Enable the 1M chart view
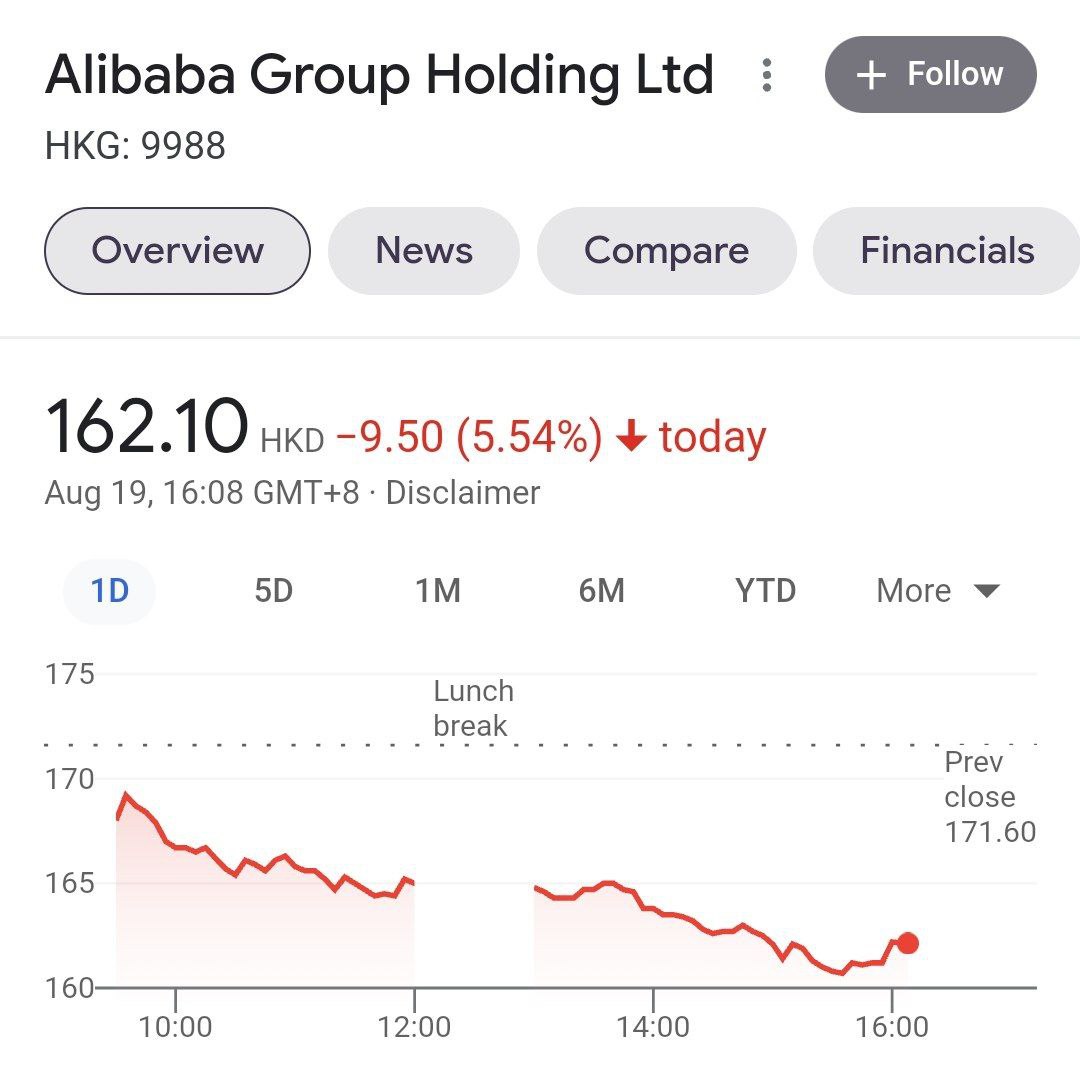Image resolution: width=1080 pixels, height=1075 pixels. tap(436, 590)
